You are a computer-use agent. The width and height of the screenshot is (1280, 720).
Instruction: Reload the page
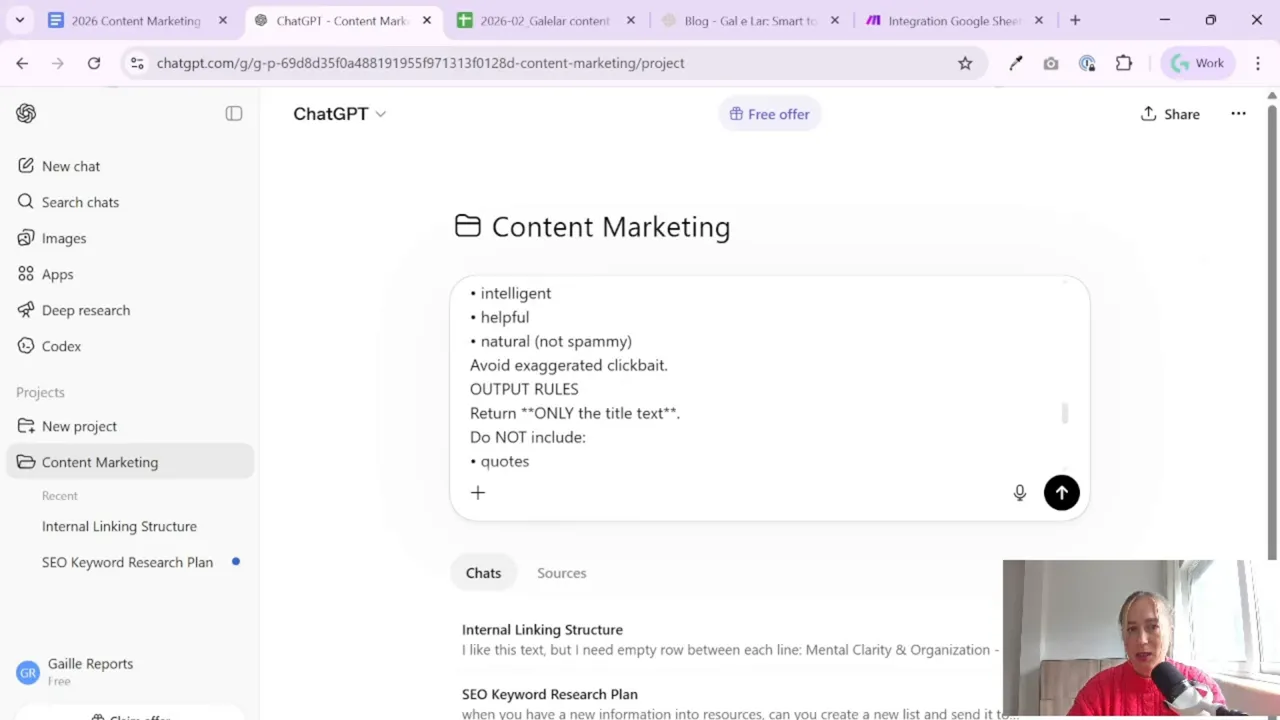[94, 63]
